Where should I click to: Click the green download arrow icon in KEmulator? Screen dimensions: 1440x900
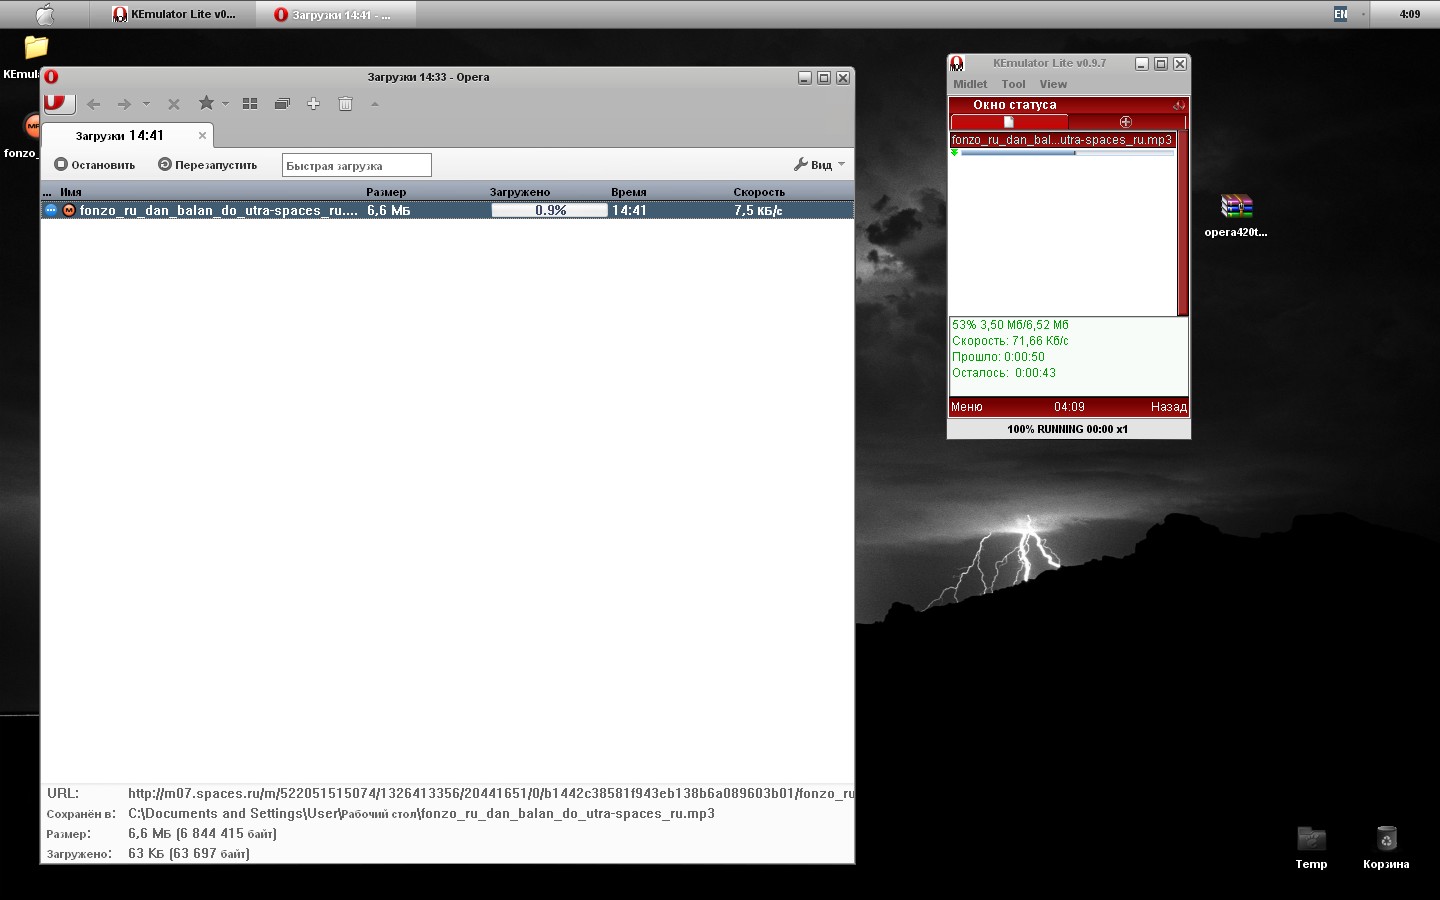[955, 153]
